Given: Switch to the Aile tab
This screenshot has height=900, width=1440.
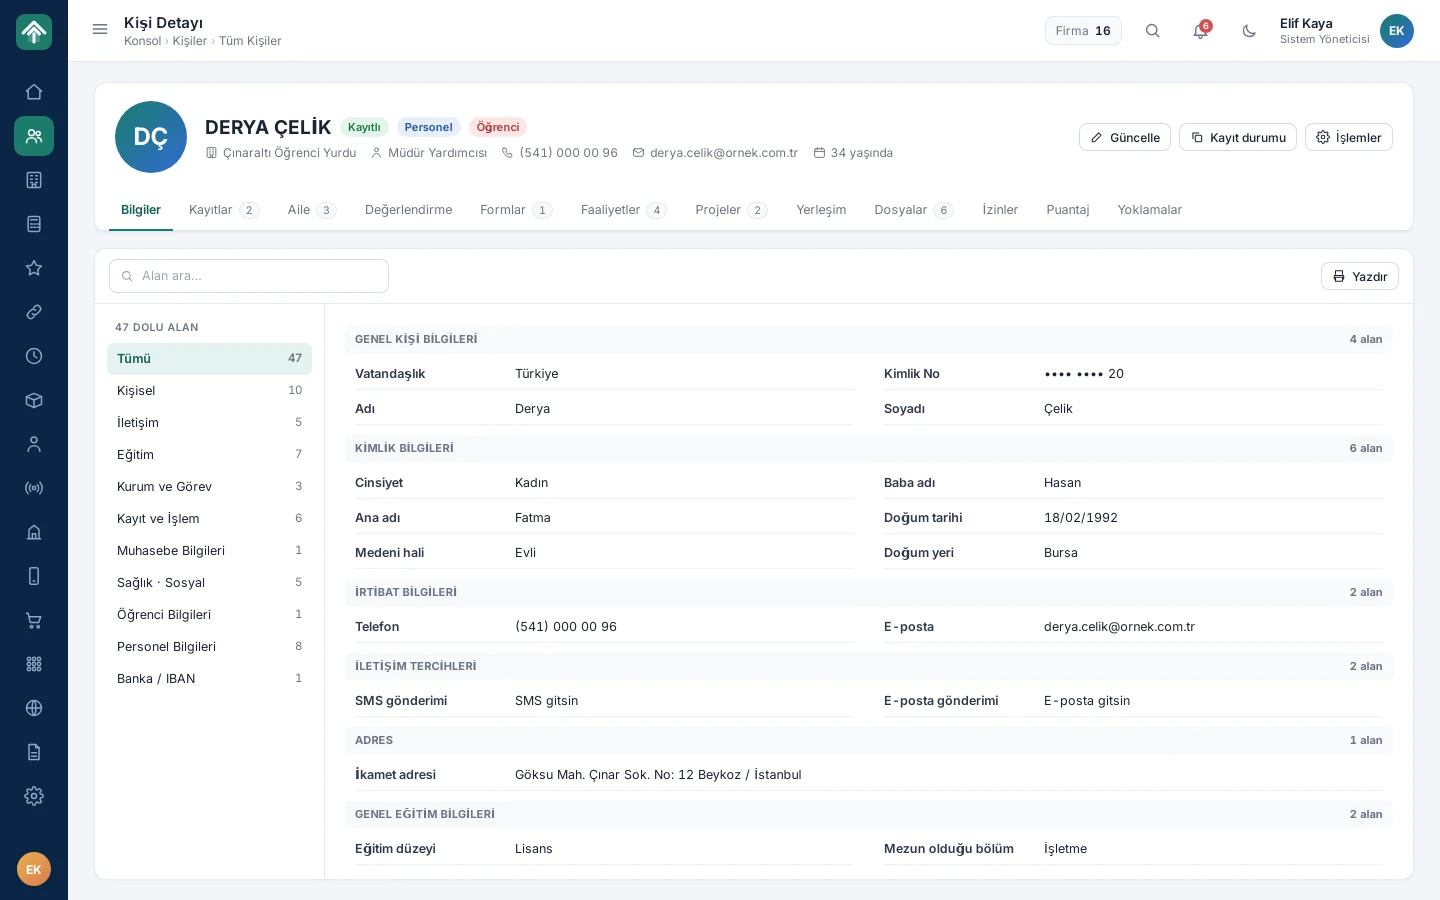Looking at the screenshot, I should click(x=312, y=210).
